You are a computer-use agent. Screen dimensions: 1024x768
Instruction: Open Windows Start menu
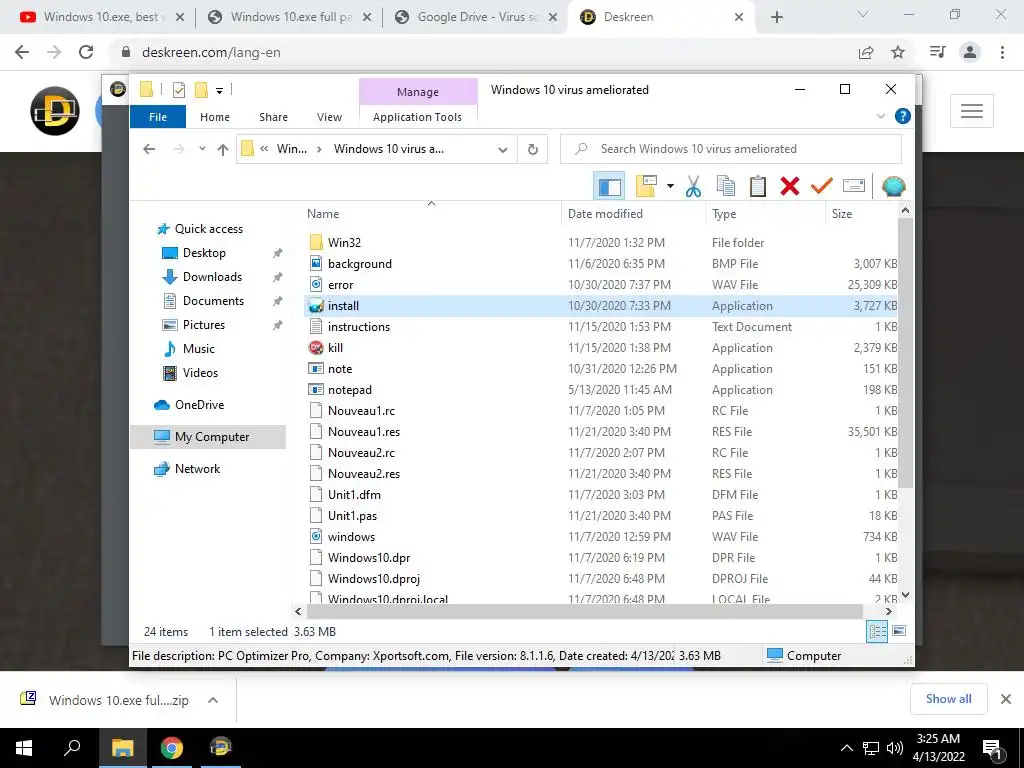(24, 748)
